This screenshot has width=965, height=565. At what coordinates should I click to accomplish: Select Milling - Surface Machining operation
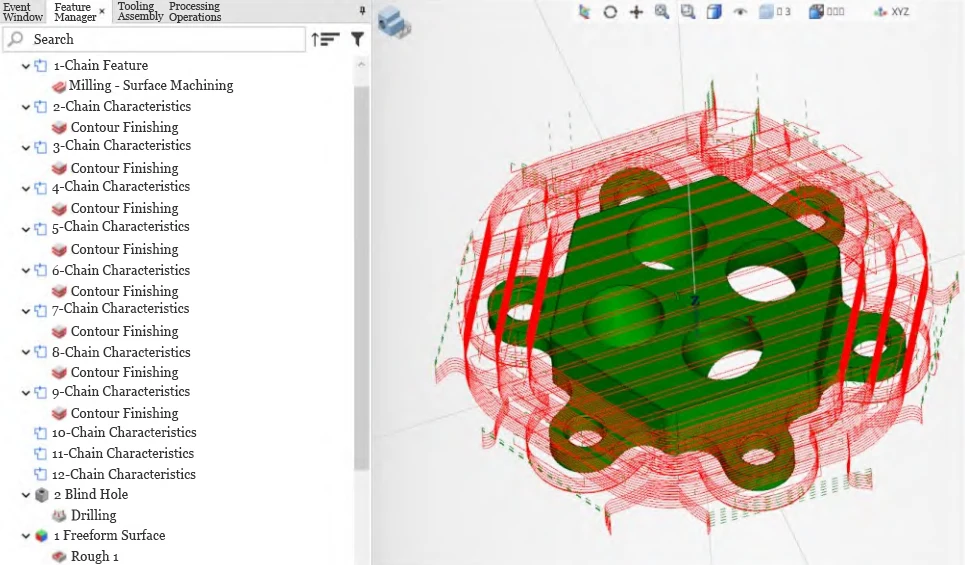[x=150, y=86]
